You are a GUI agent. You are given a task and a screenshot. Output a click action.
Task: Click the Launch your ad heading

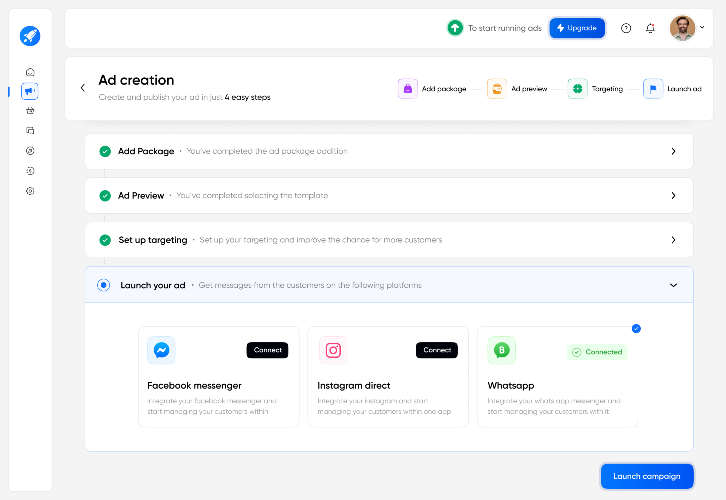(153, 285)
